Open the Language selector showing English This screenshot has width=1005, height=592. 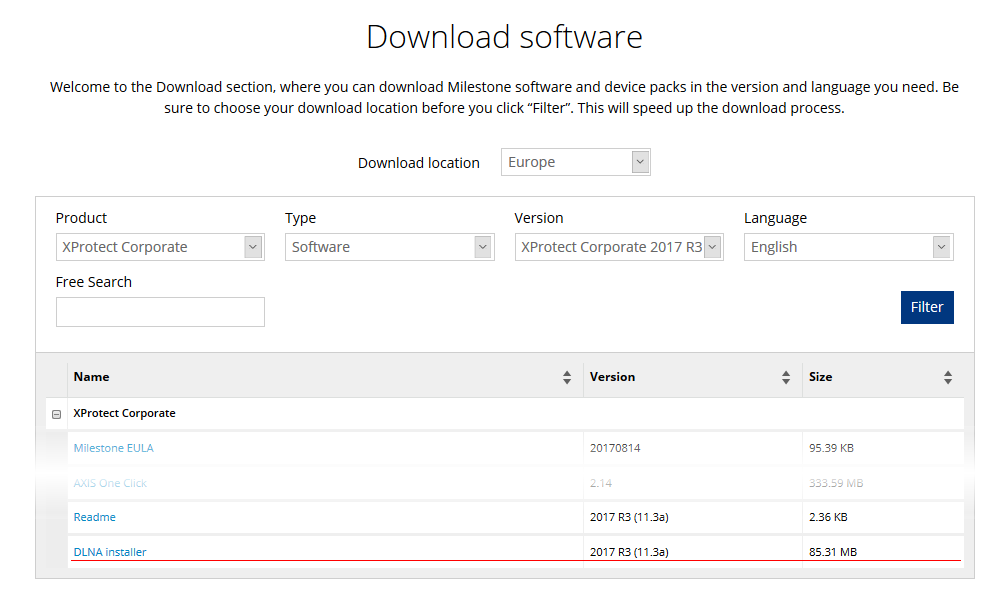tap(848, 246)
